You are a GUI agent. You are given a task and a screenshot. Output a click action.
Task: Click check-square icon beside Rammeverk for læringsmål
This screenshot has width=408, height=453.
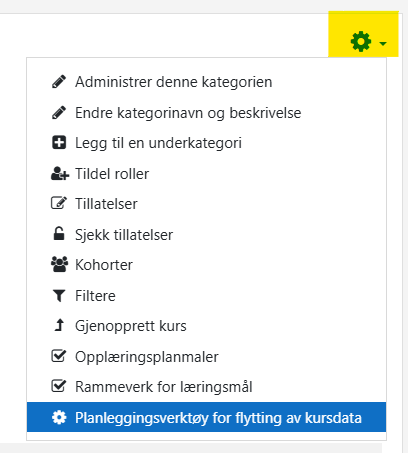[x=59, y=386]
